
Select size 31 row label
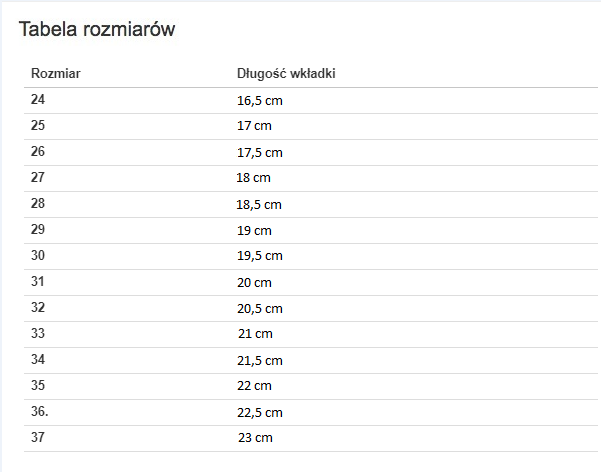[38, 282]
